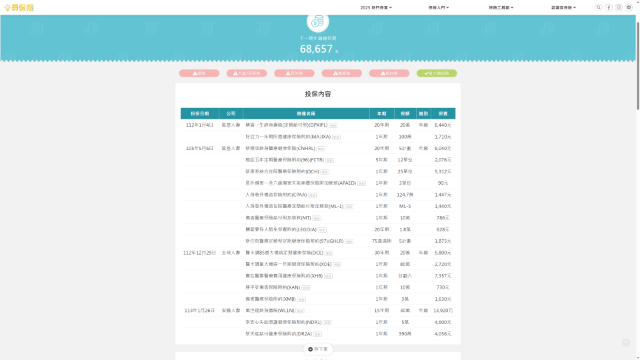Select the date cell 112年12月29日
The width and height of the screenshot is (640, 360).
200,253
